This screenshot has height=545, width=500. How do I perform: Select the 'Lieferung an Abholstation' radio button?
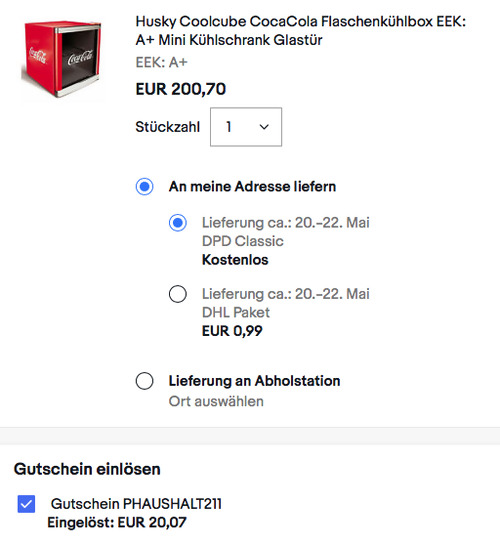(x=145, y=381)
